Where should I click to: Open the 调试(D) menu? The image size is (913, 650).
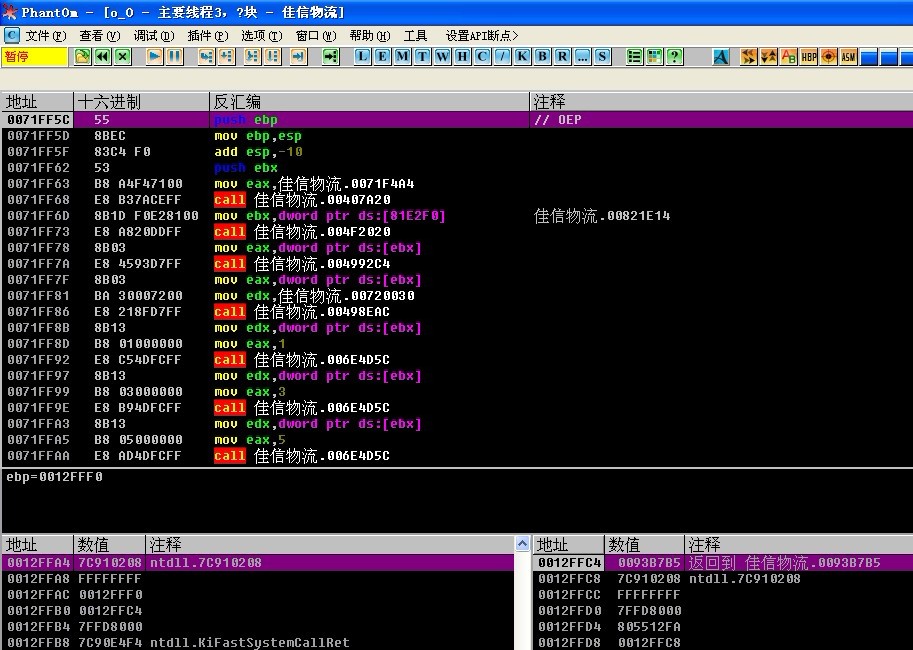click(154, 36)
